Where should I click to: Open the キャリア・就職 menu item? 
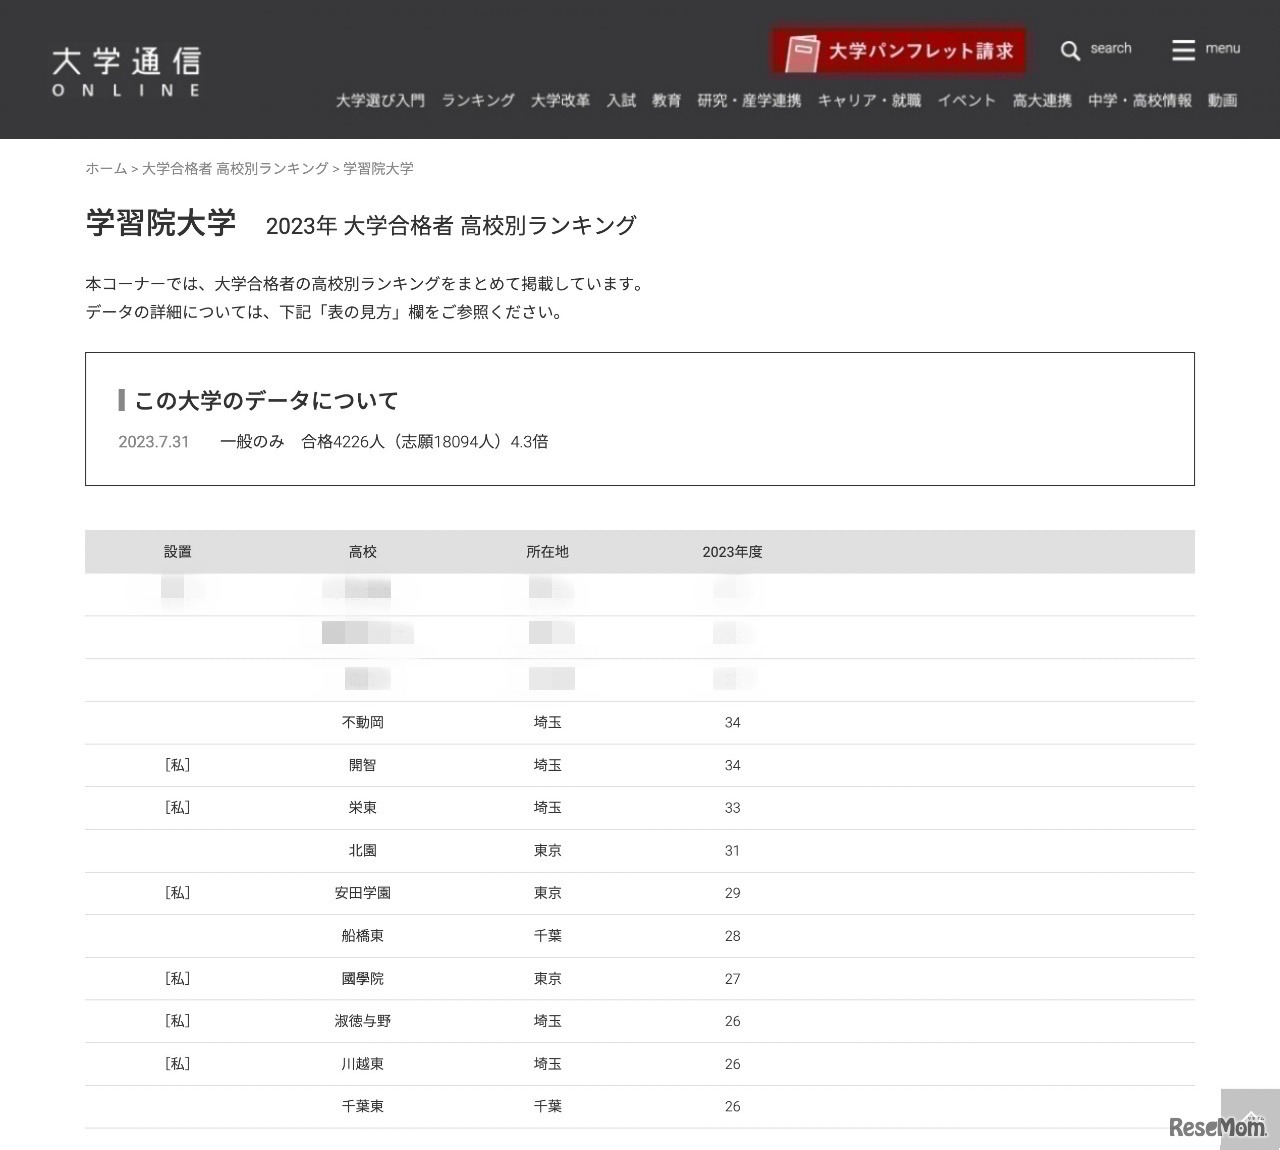[x=869, y=100]
